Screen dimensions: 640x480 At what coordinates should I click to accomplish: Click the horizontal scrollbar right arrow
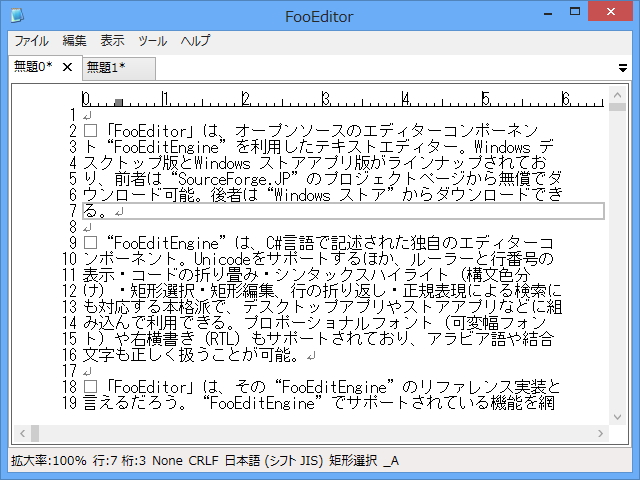tap(600, 433)
